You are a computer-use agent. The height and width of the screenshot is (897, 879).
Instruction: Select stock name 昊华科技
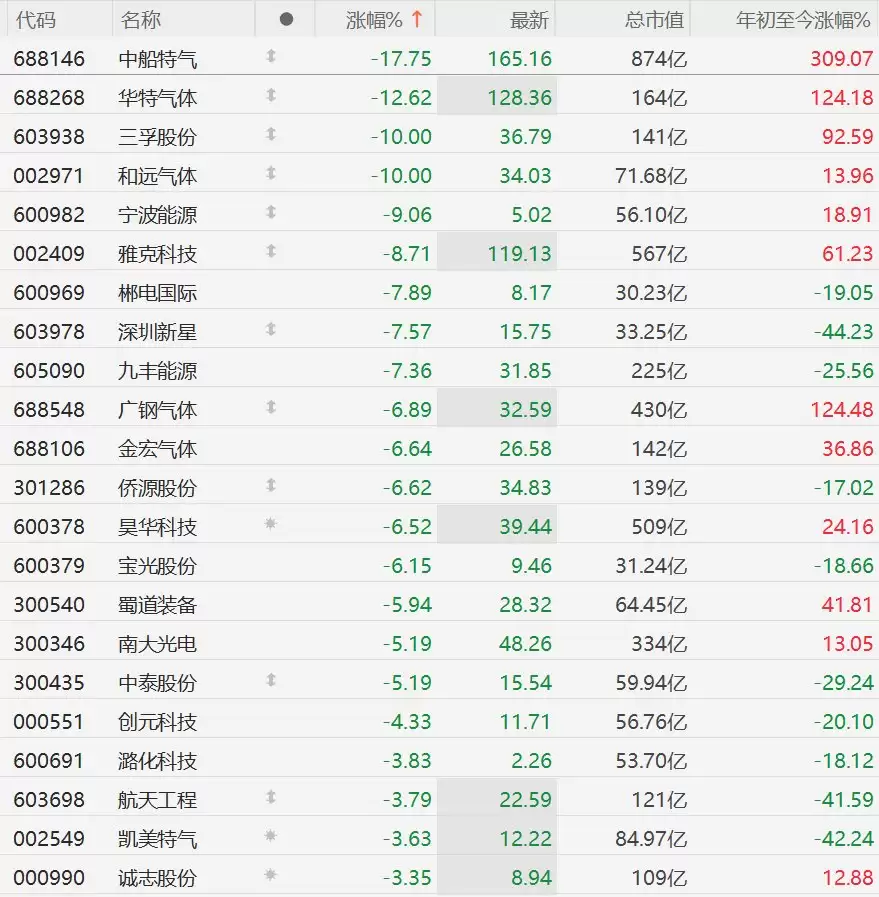[158, 527]
